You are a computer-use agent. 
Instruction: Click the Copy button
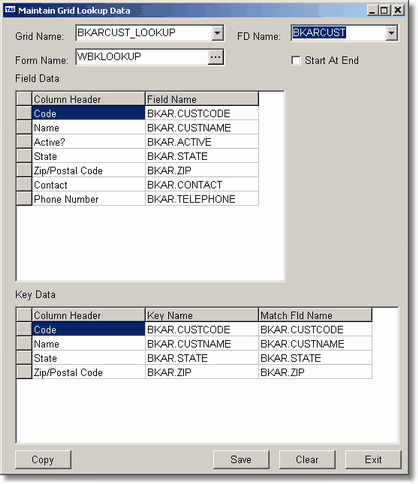43,460
